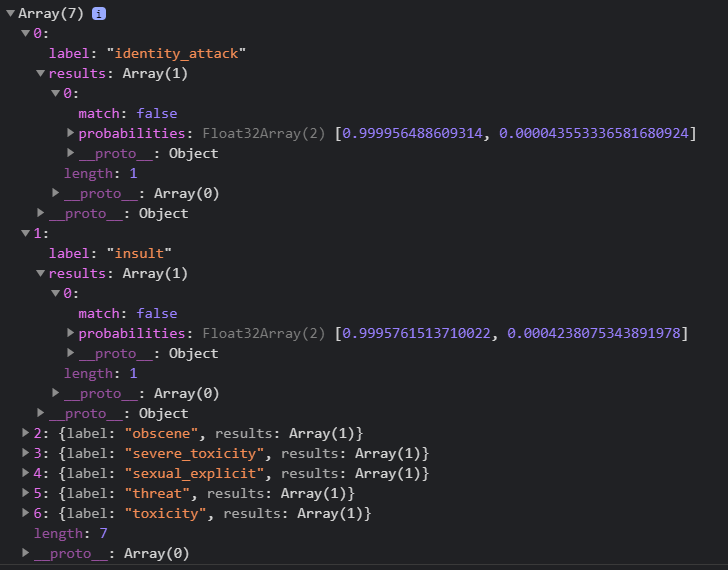Collapse the inner 0 entry under insult results
The width and height of the screenshot is (728, 570).
(55, 293)
